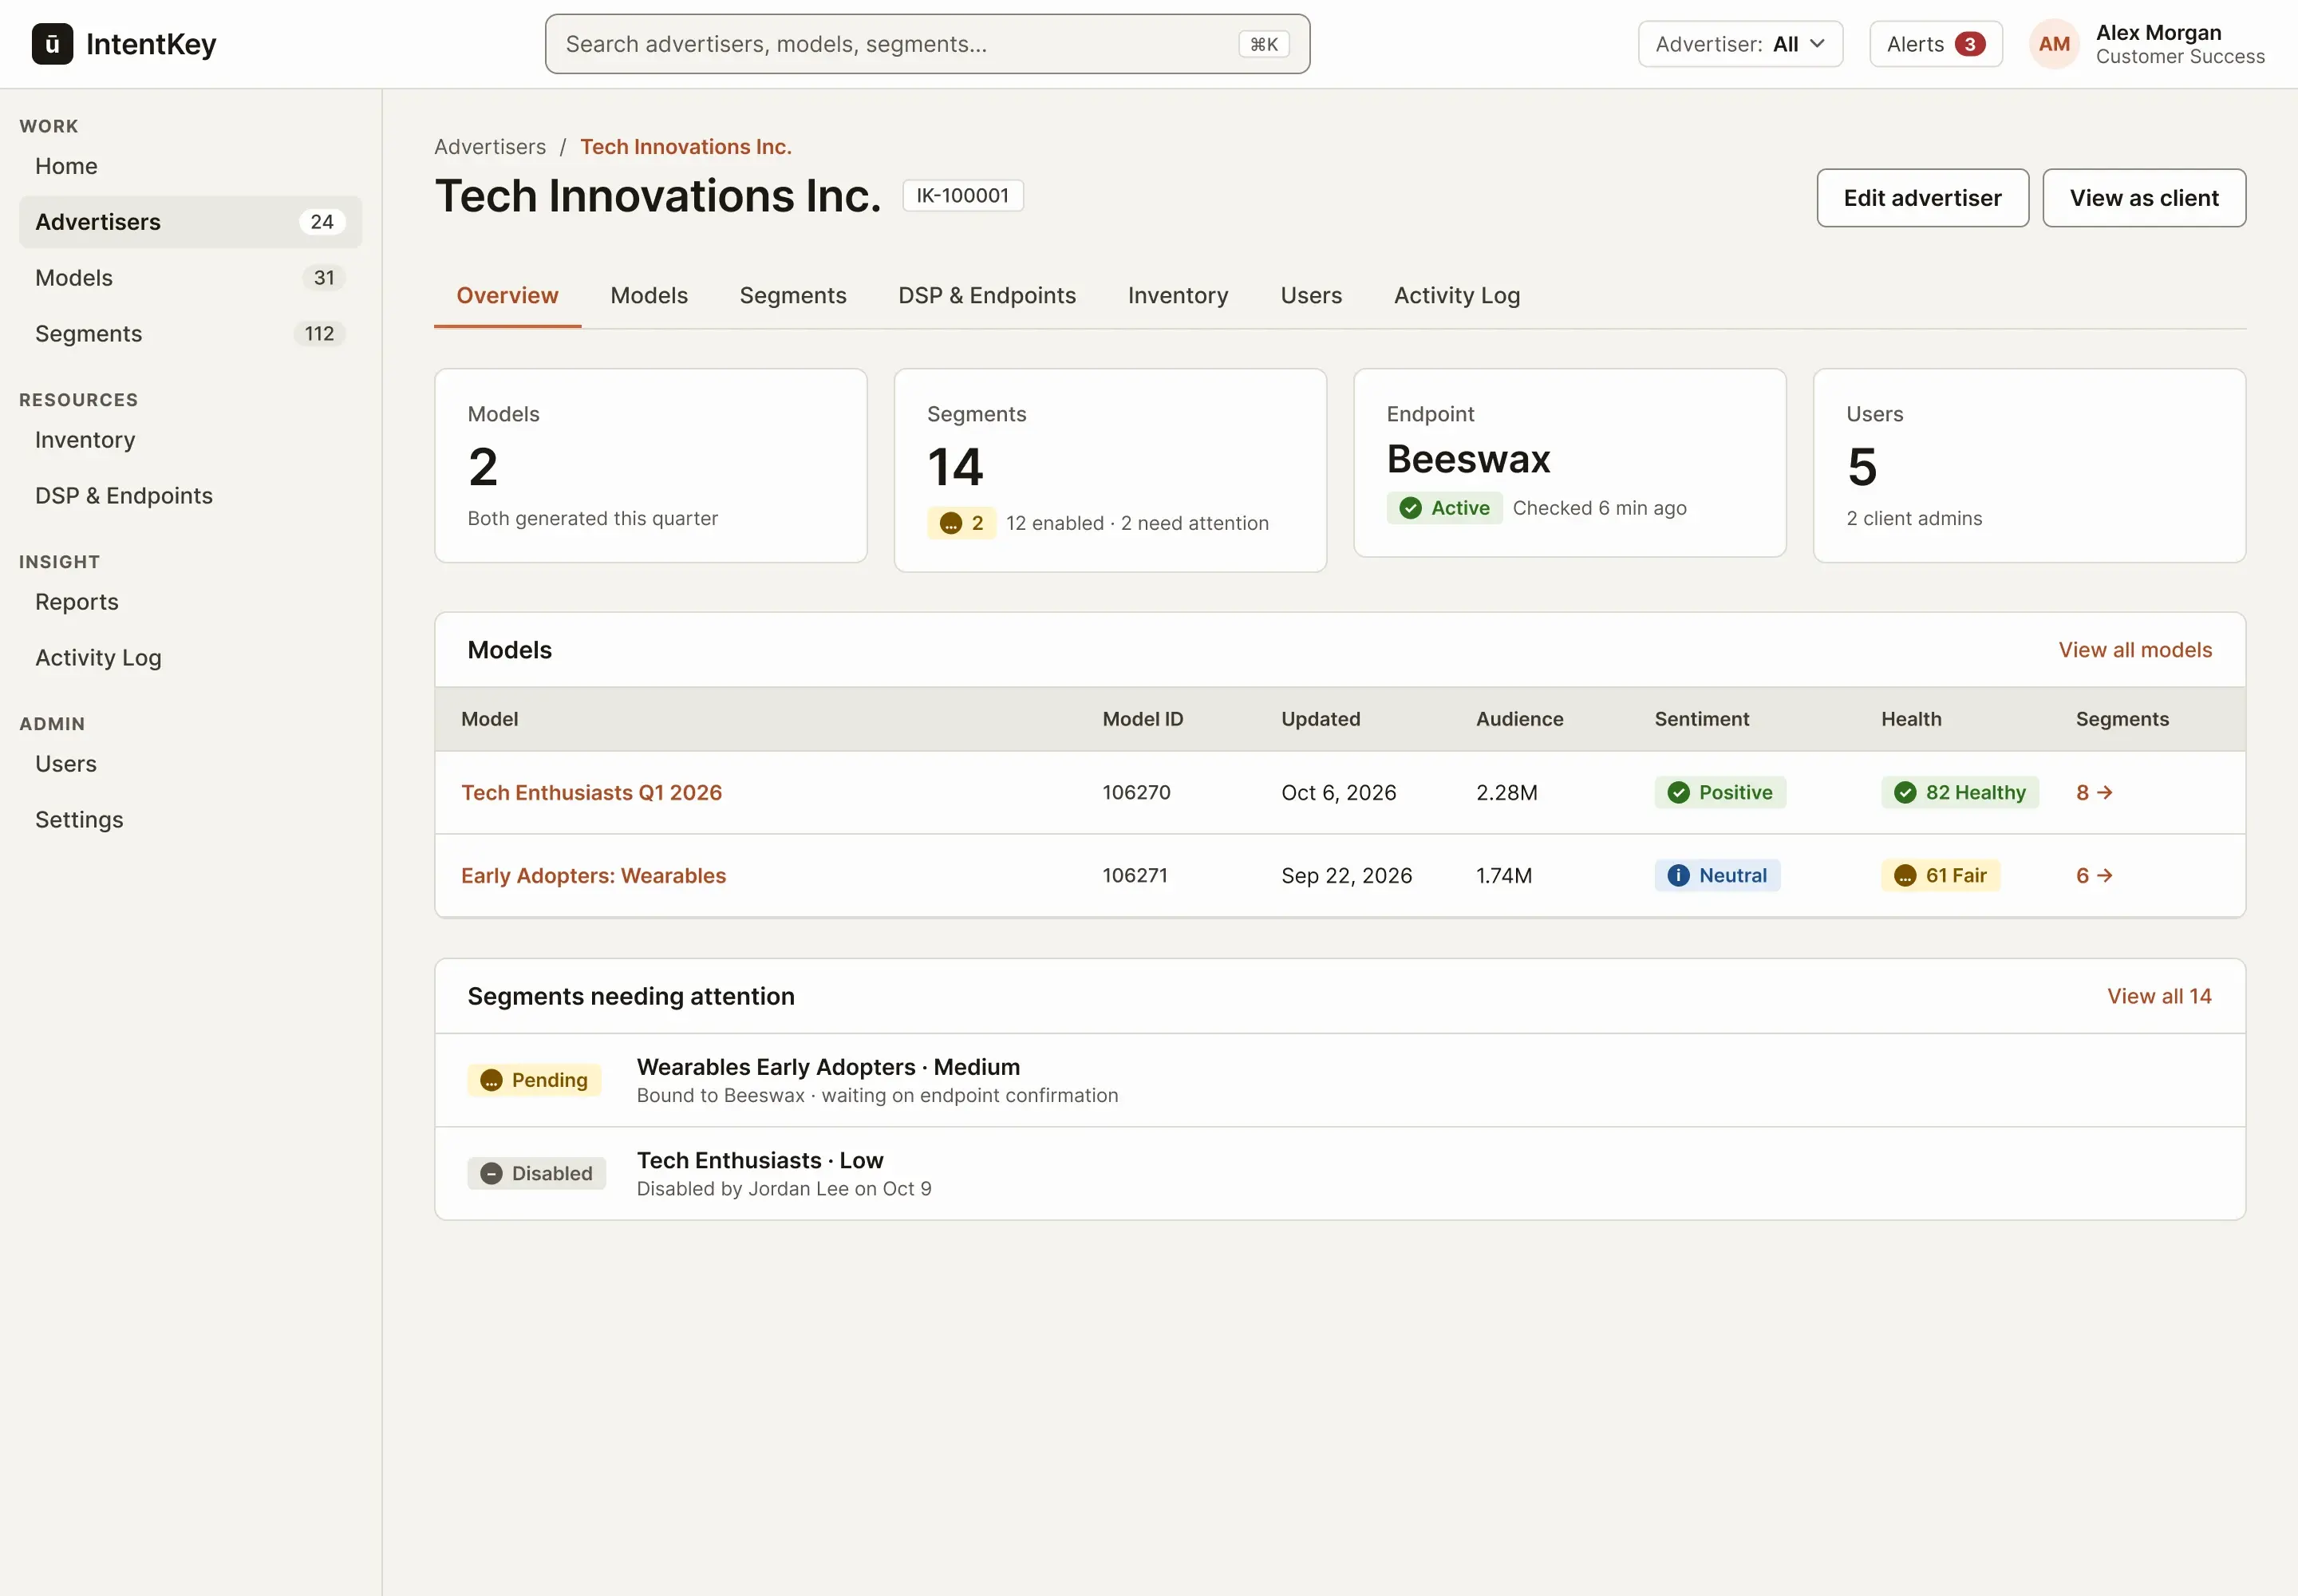Click the check icon in Positive sentiment badge

pyautogui.click(x=1678, y=792)
